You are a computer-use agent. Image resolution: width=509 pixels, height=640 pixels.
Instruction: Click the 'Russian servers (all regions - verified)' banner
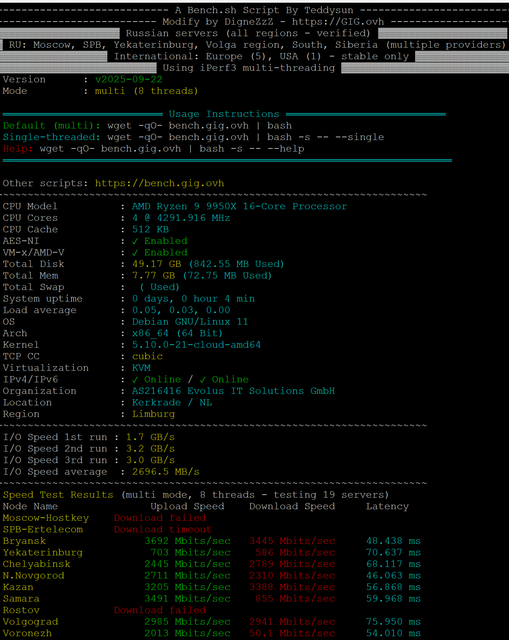tap(248, 33)
